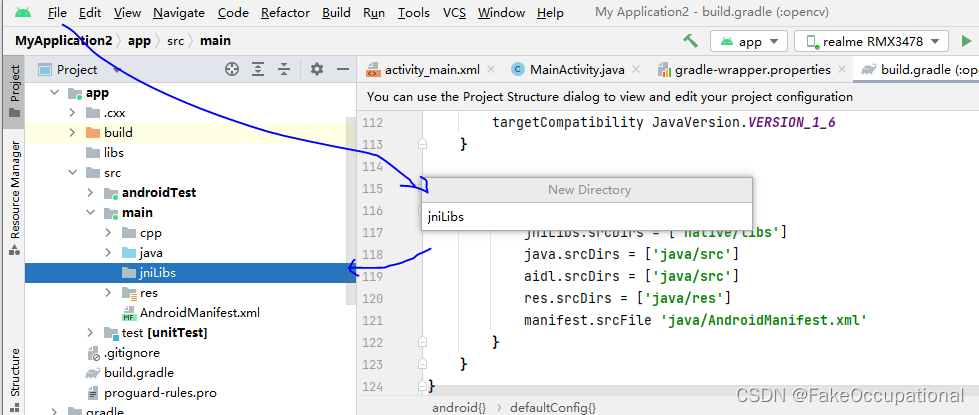Open the File menu

click(x=57, y=12)
